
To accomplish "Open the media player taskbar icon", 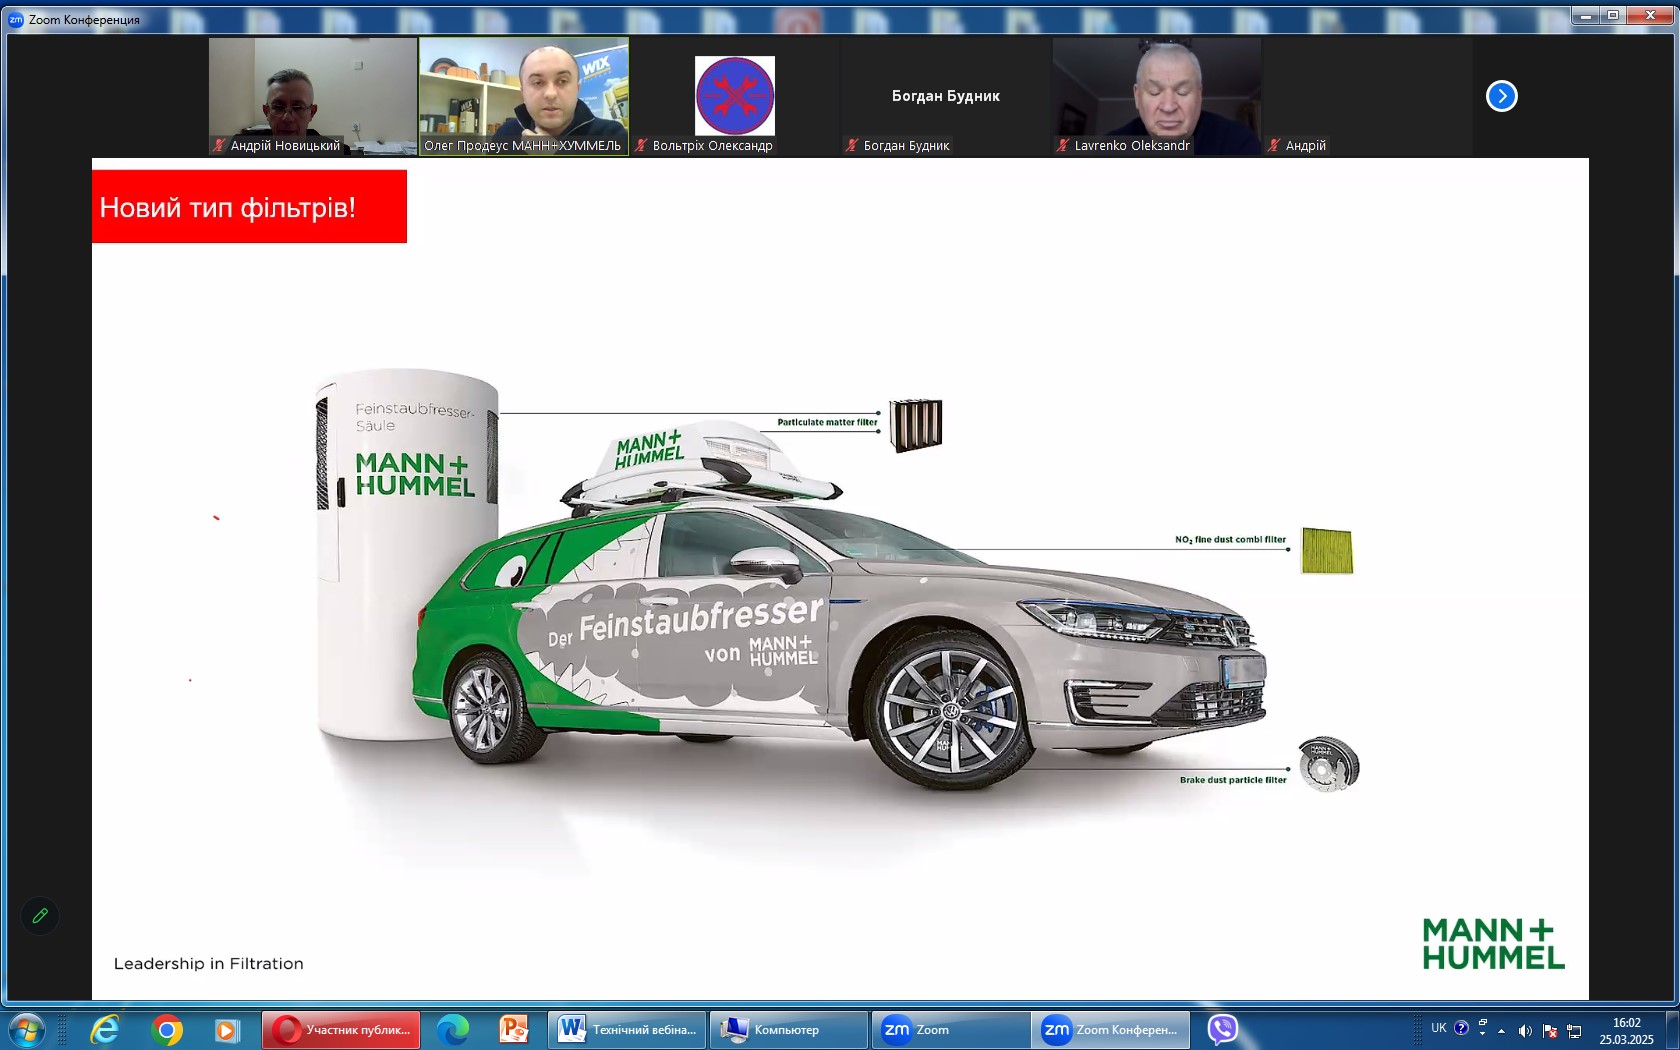I will tap(227, 1030).
